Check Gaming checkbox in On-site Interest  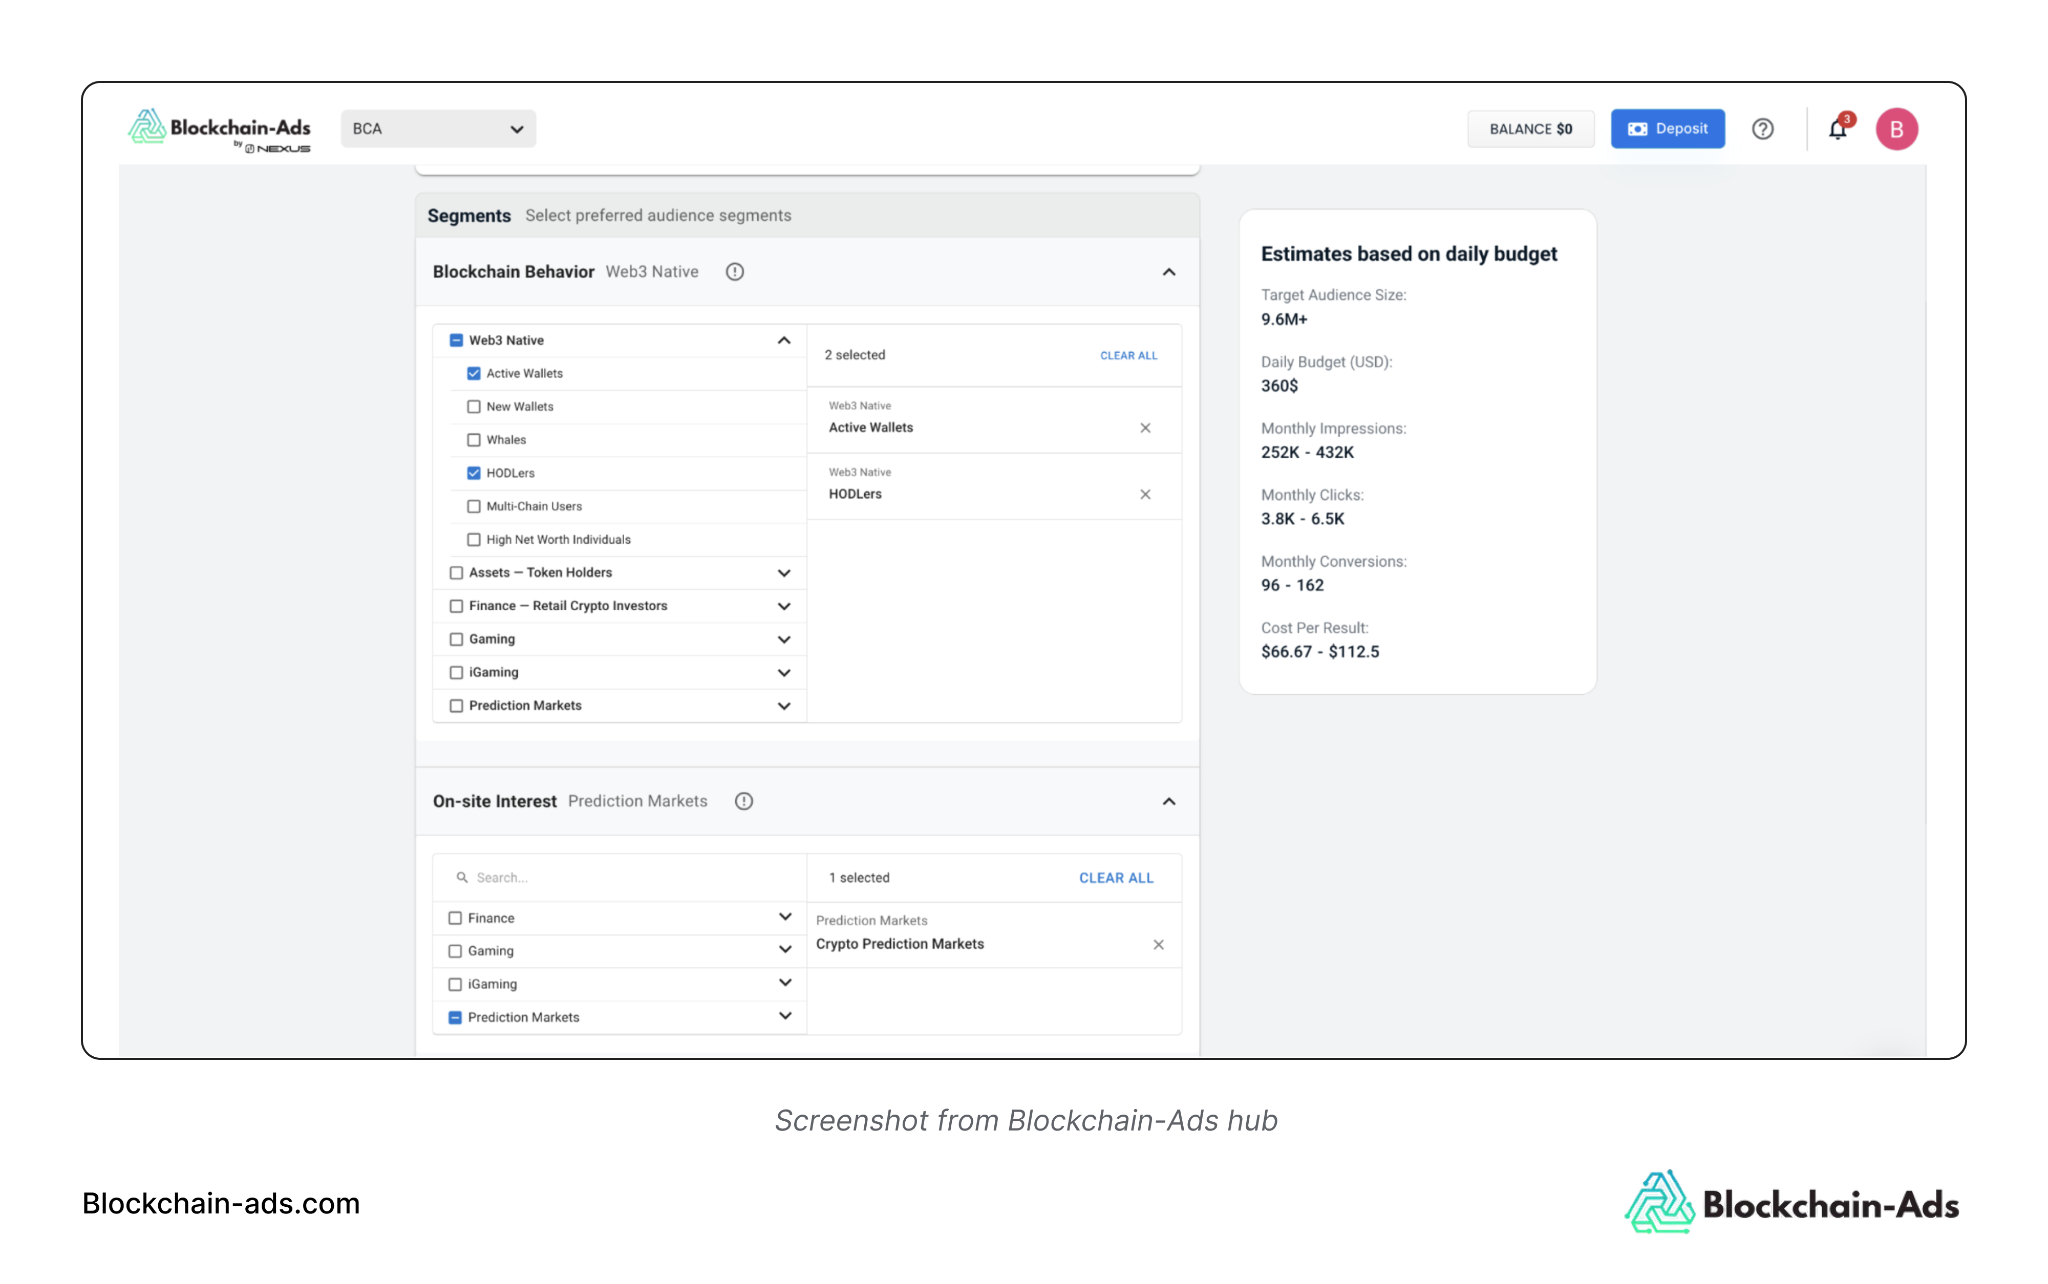point(455,951)
